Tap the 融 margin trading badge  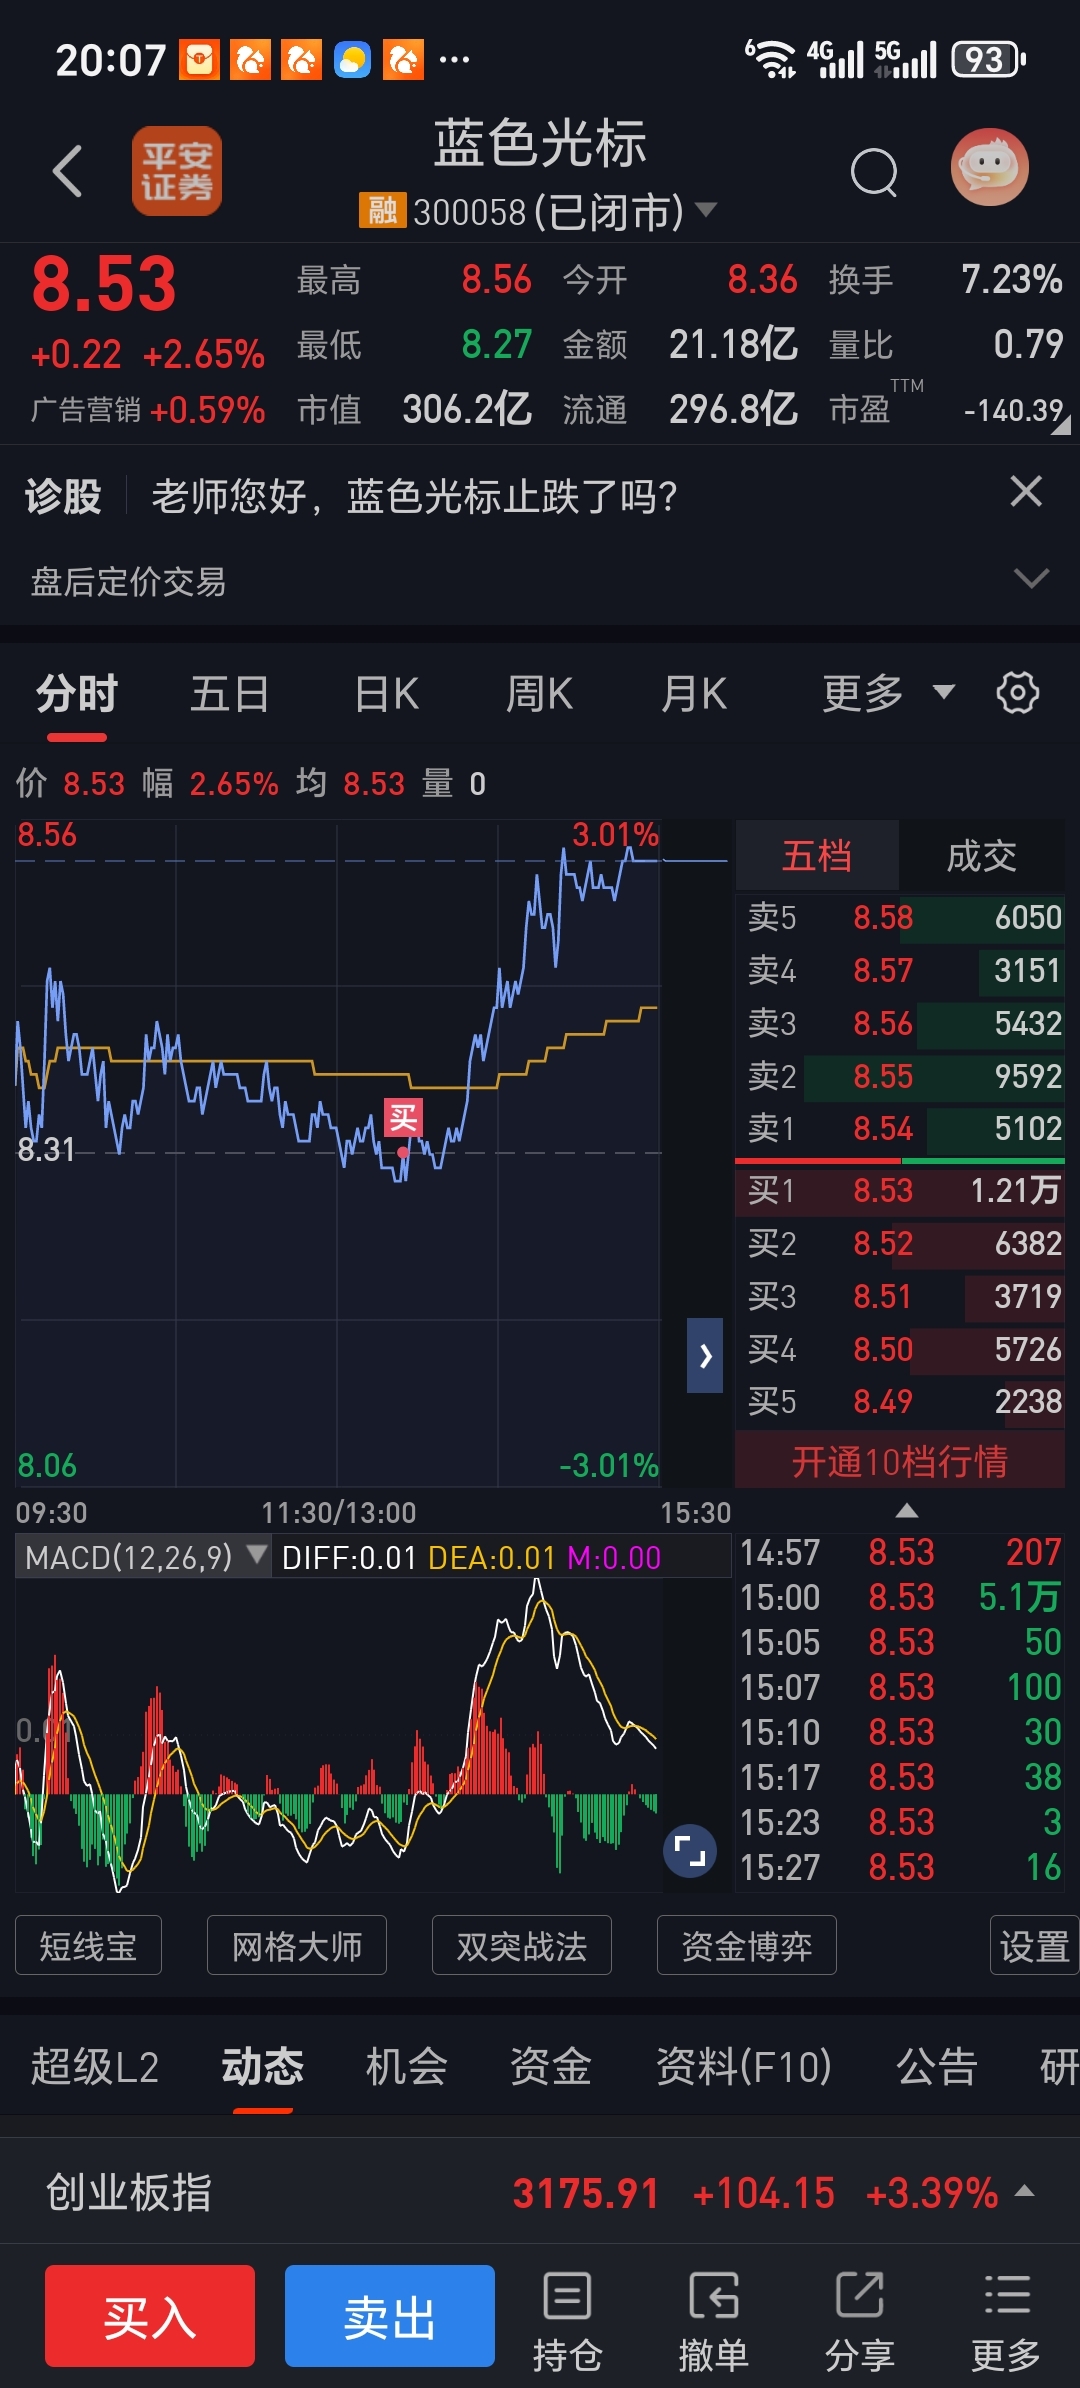382,211
